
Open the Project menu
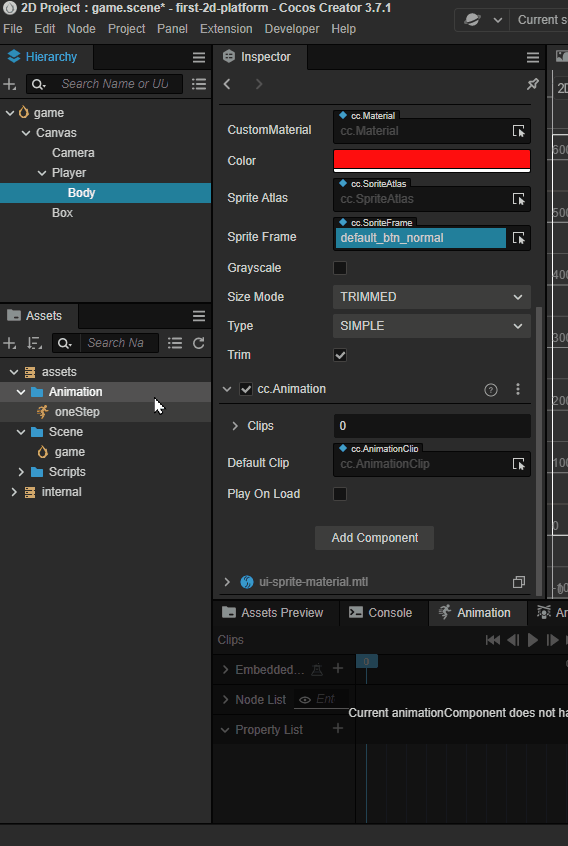[x=126, y=29]
